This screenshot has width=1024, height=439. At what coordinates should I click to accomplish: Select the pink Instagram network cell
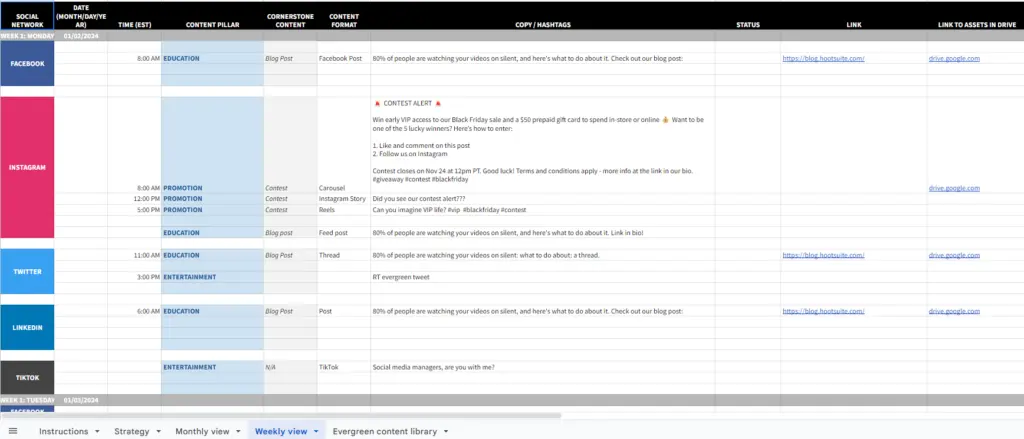pos(27,167)
